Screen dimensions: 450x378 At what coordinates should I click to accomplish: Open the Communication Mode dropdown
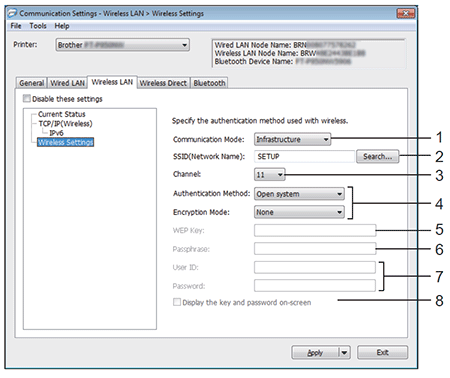tap(292, 139)
